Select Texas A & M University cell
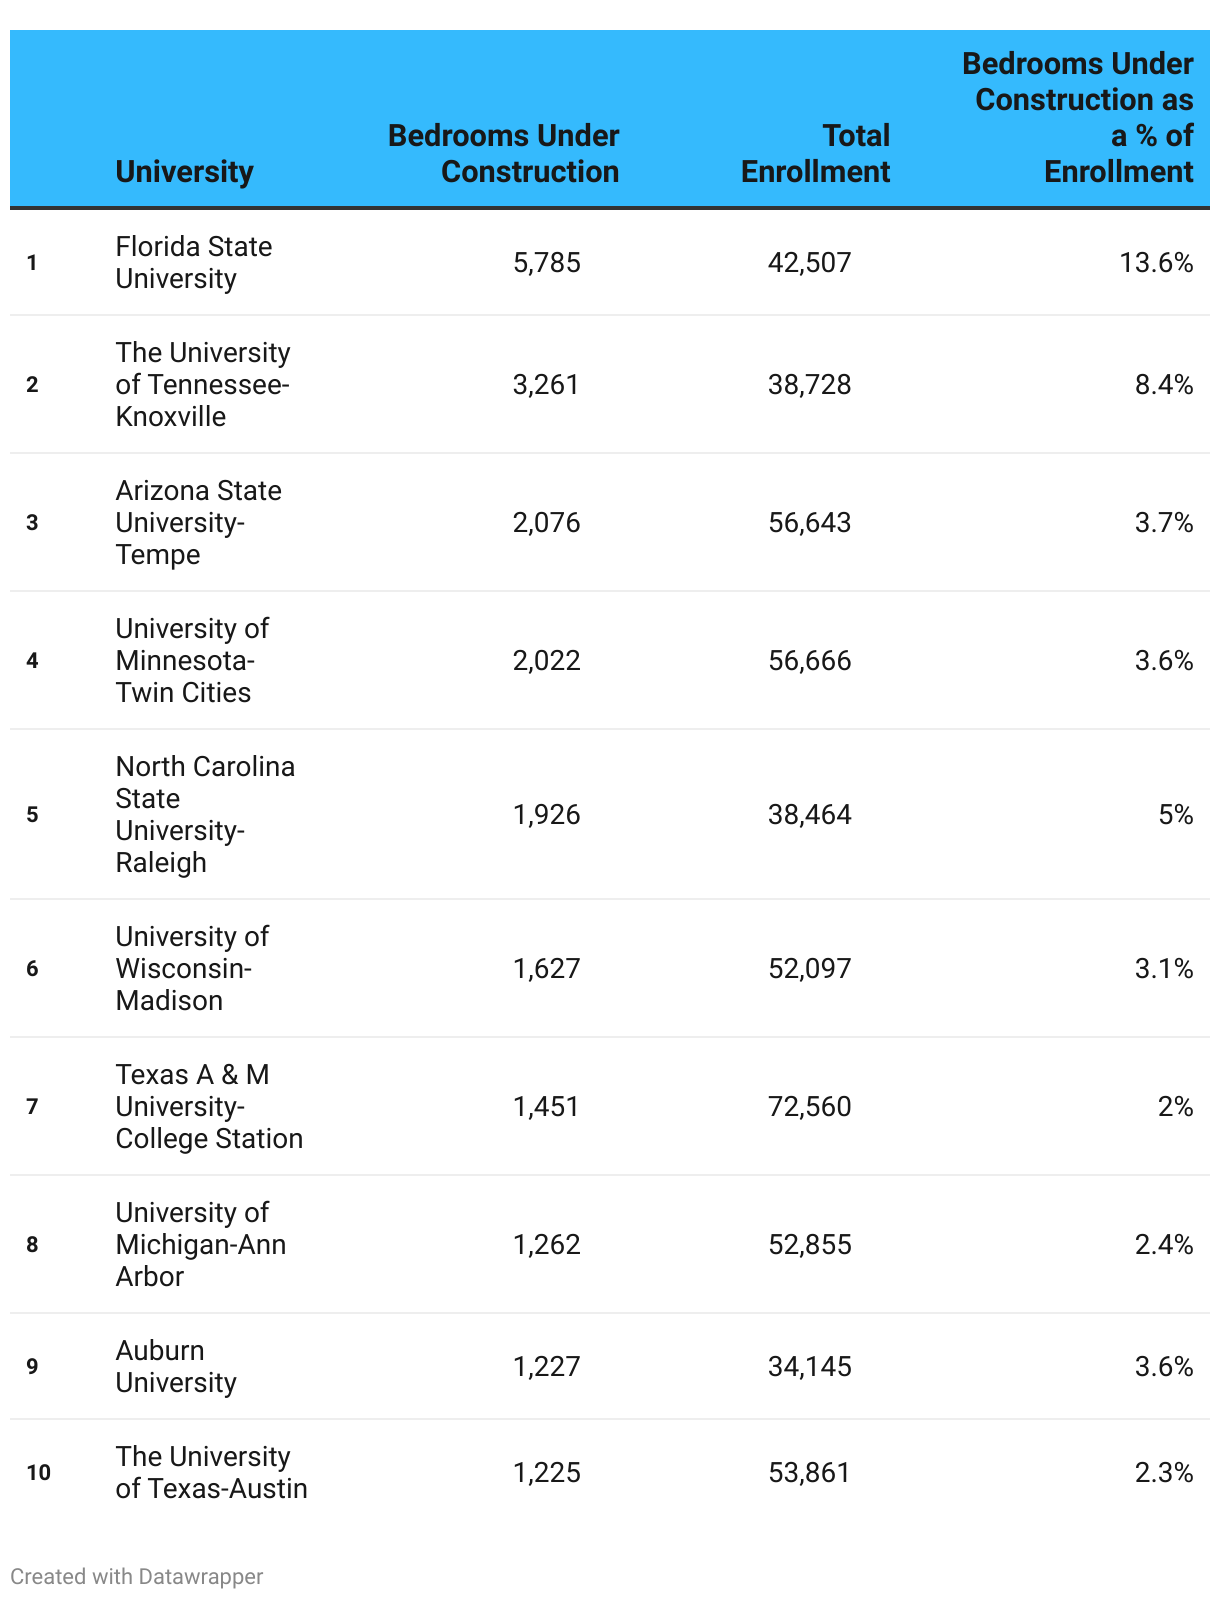The height and width of the screenshot is (1600, 1220). click(x=208, y=1106)
